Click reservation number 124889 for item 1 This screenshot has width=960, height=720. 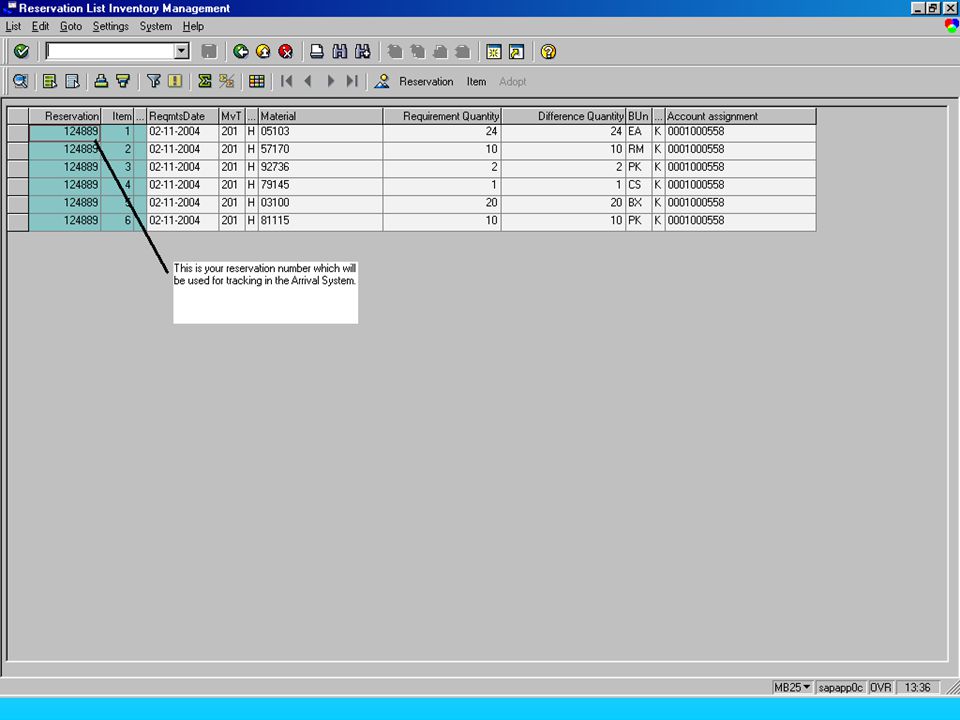(65, 132)
